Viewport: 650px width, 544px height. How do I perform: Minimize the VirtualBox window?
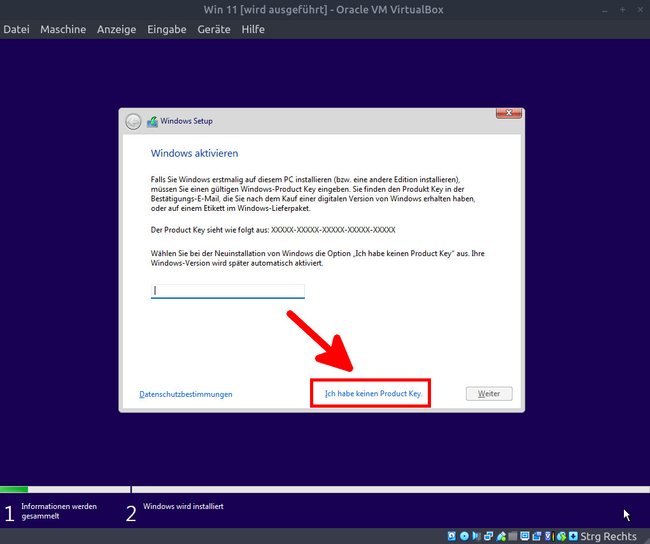click(605, 10)
